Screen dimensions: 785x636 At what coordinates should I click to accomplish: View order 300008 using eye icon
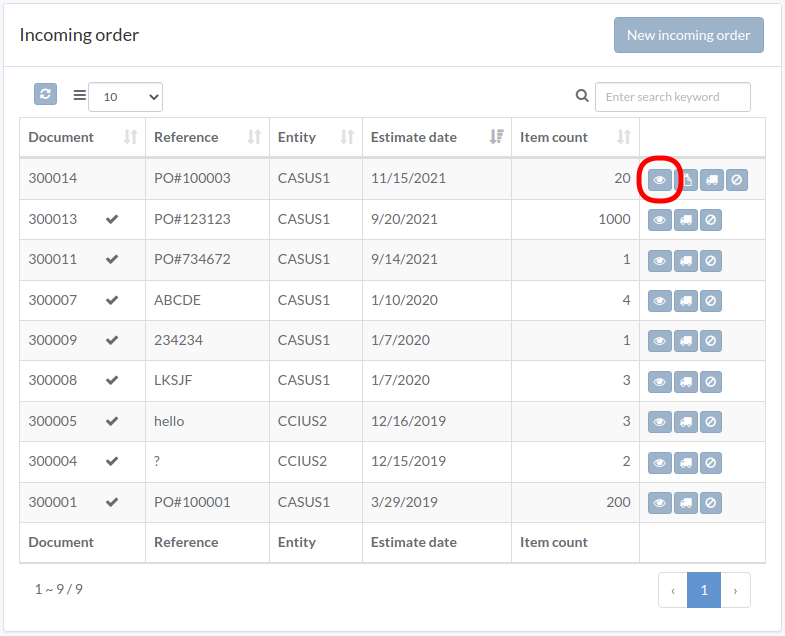click(x=660, y=382)
